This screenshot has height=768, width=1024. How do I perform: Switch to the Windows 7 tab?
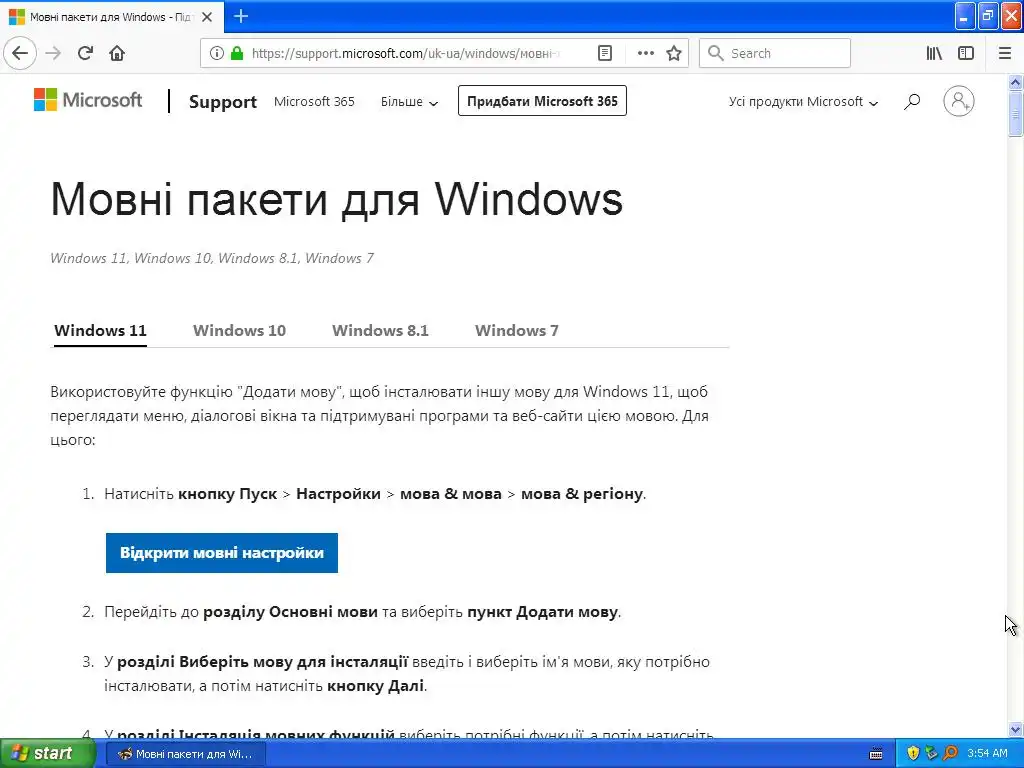point(517,330)
